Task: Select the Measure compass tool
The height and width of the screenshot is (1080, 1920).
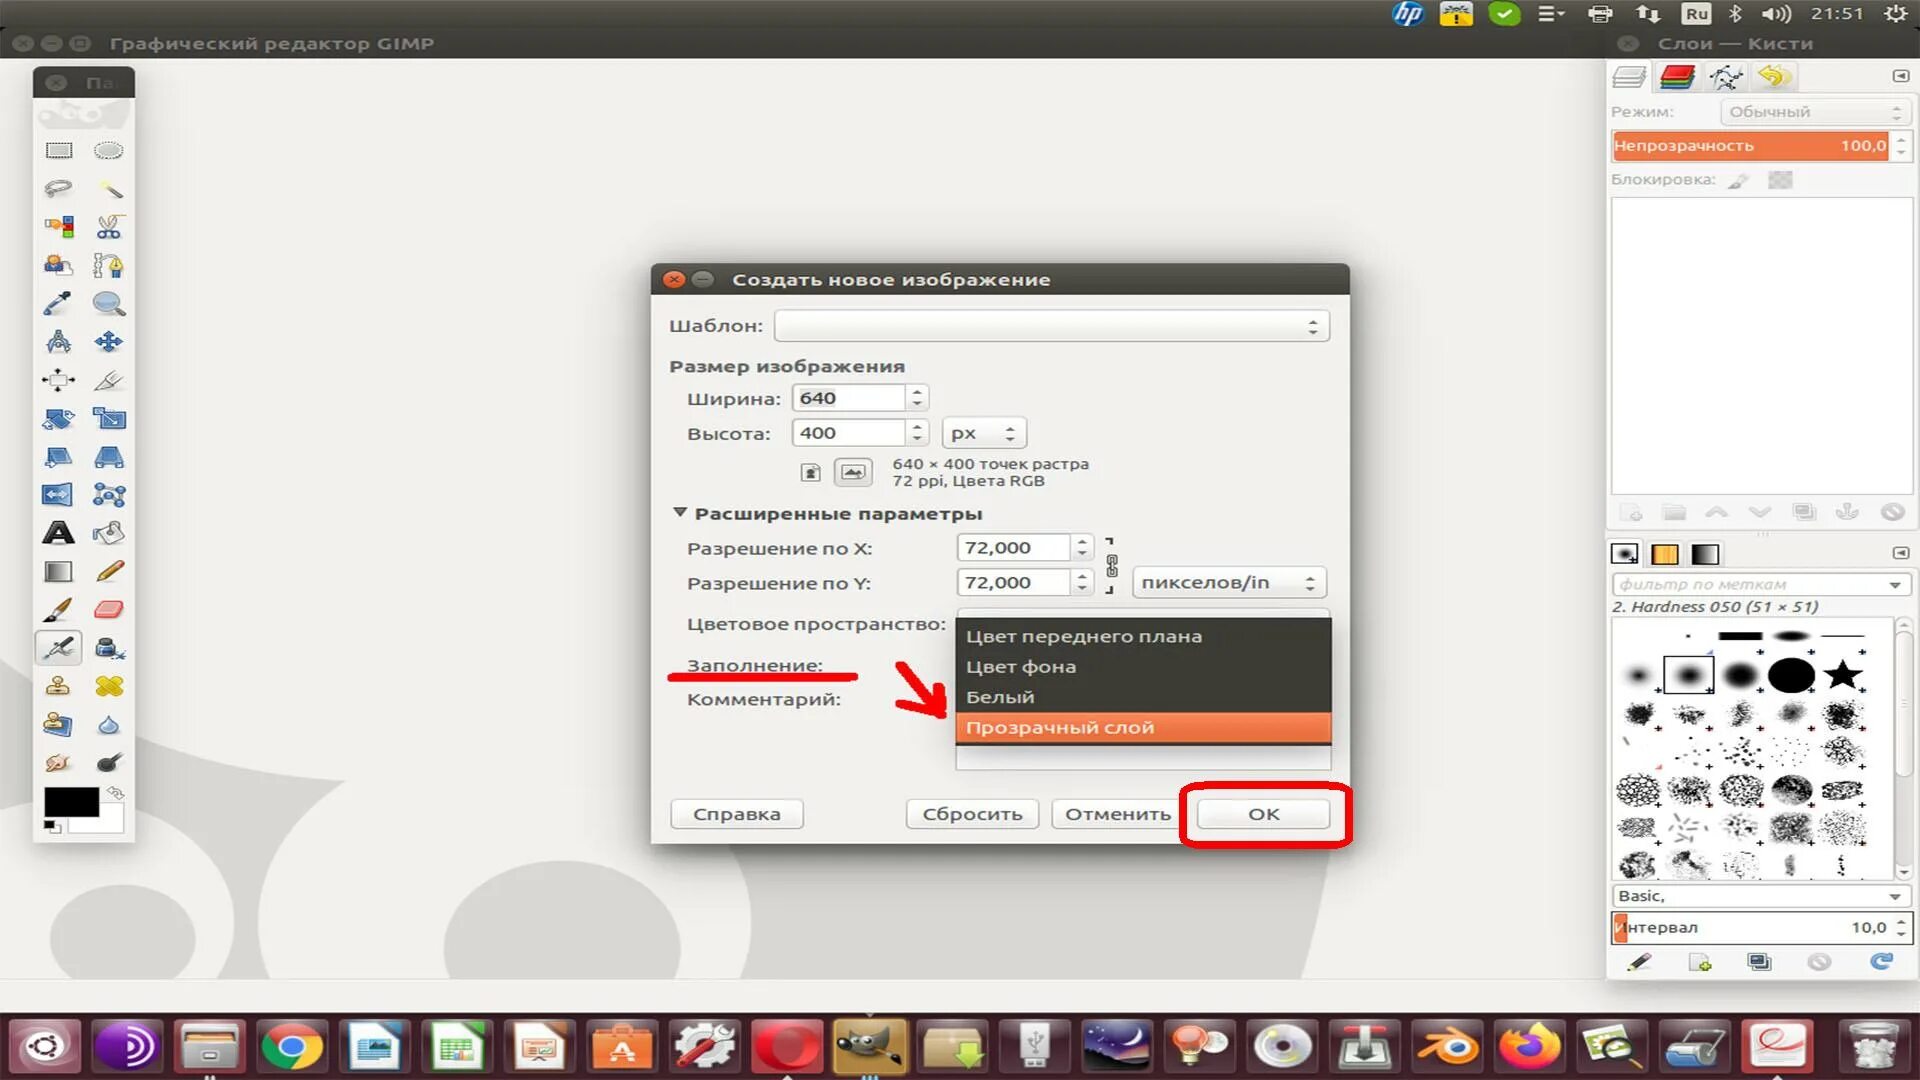Action: [x=59, y=341]
